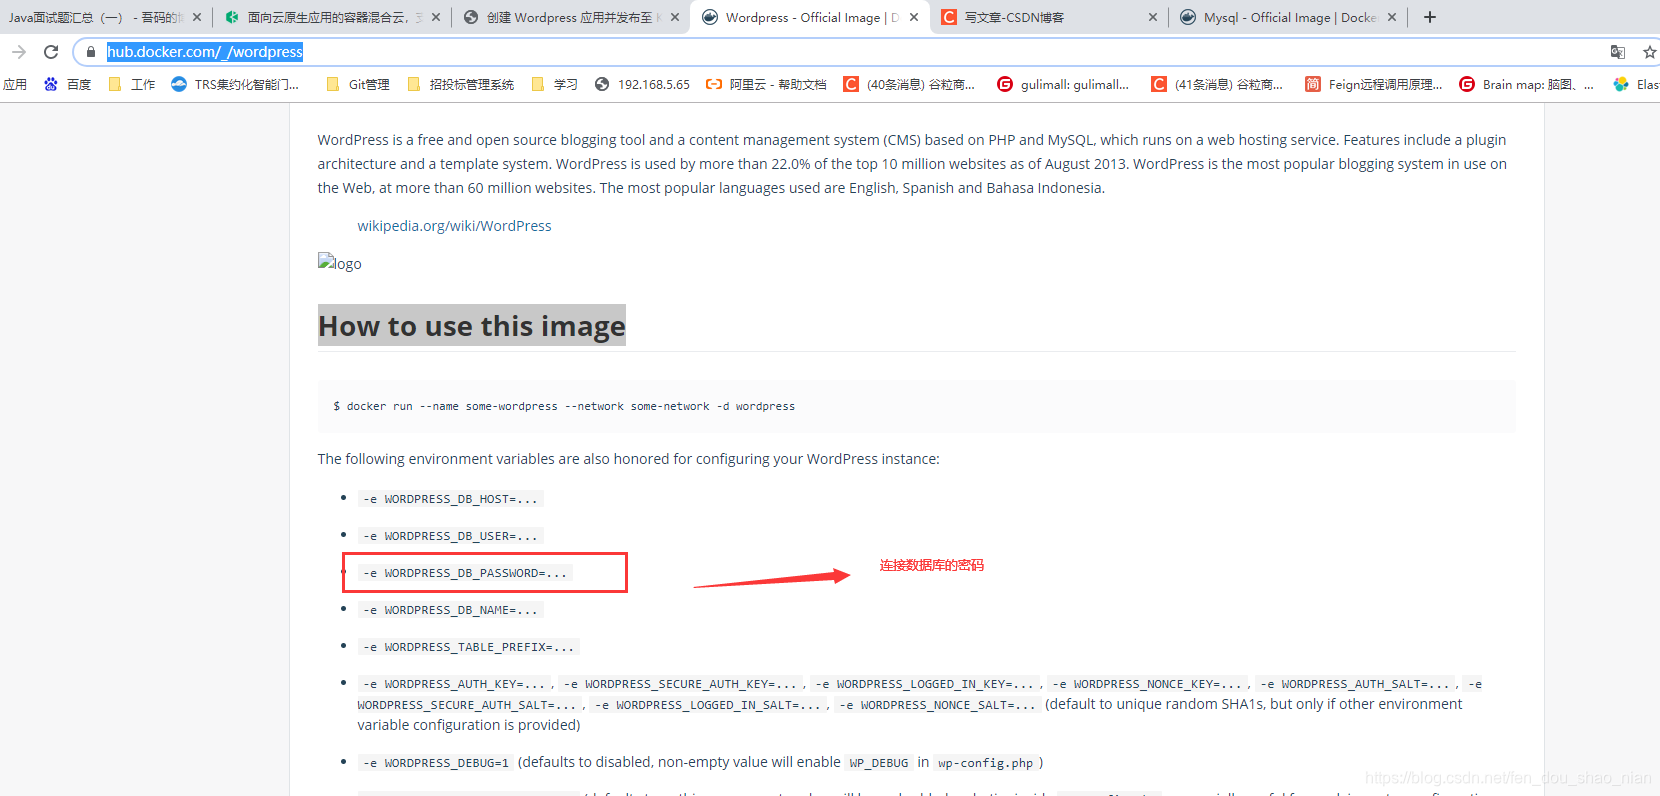Click the WORDPRESS_LOGGED_IN_KEY variable
The image size is (1660, 796).
925,684
